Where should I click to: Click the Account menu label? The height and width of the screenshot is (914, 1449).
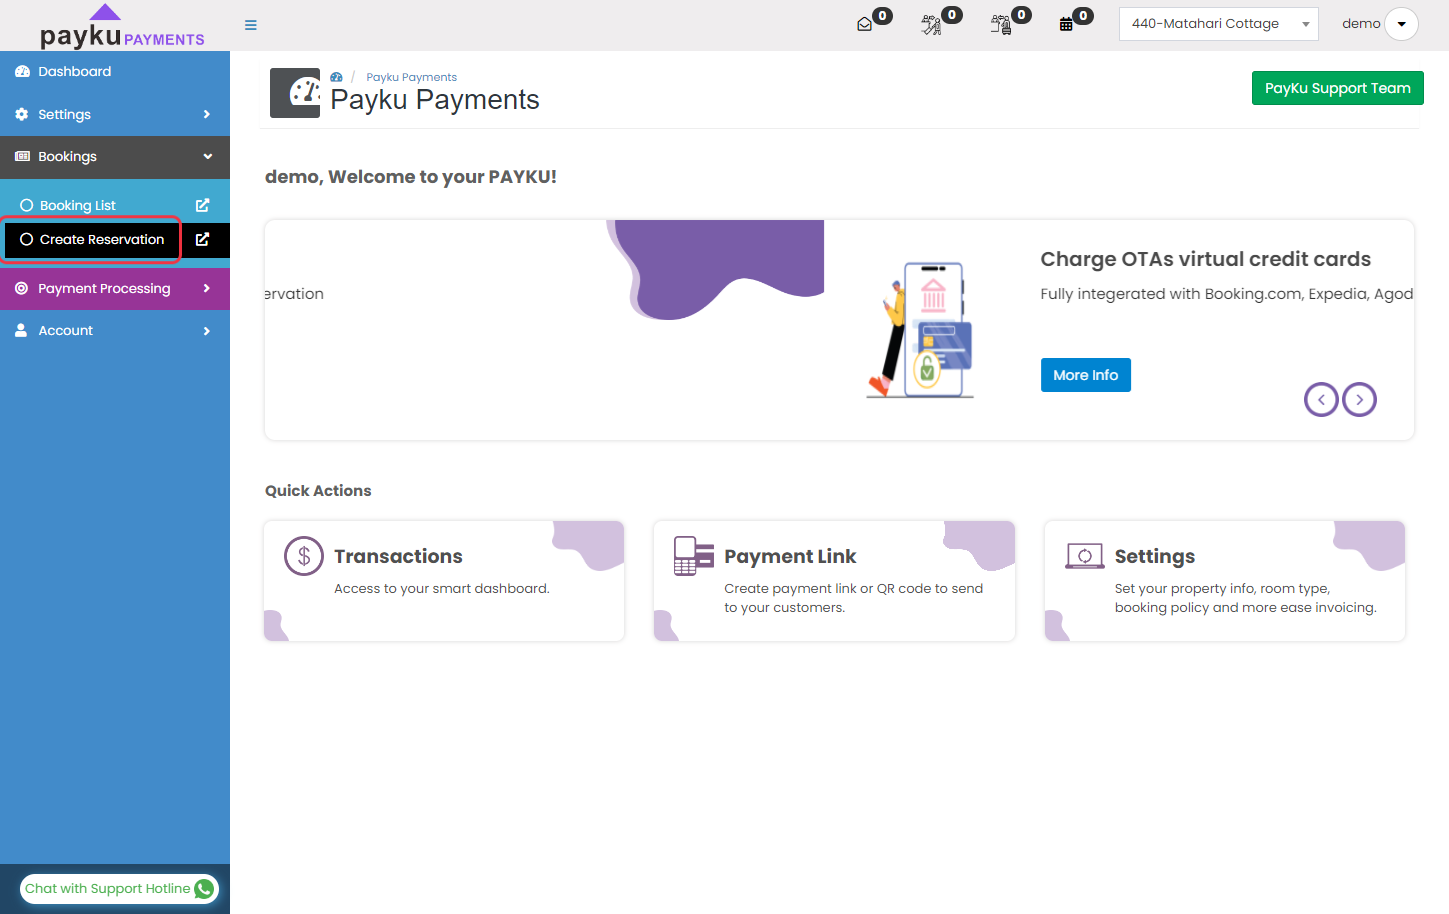click(65, 331)
